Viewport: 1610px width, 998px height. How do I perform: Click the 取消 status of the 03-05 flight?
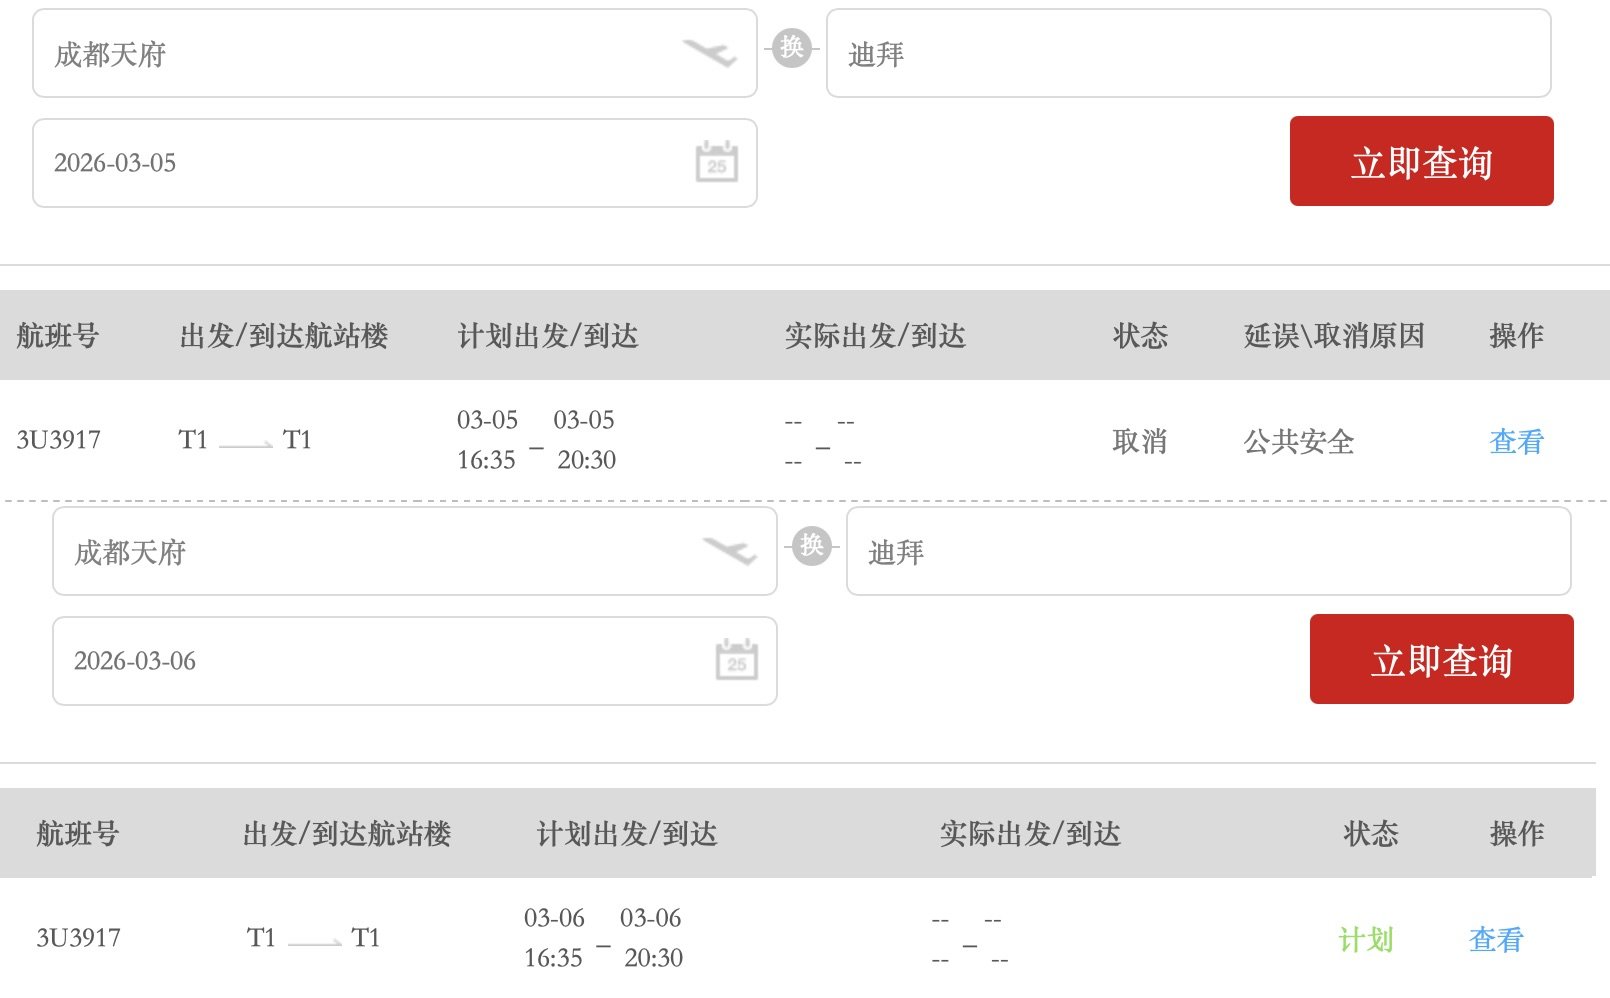[1139, 441]
